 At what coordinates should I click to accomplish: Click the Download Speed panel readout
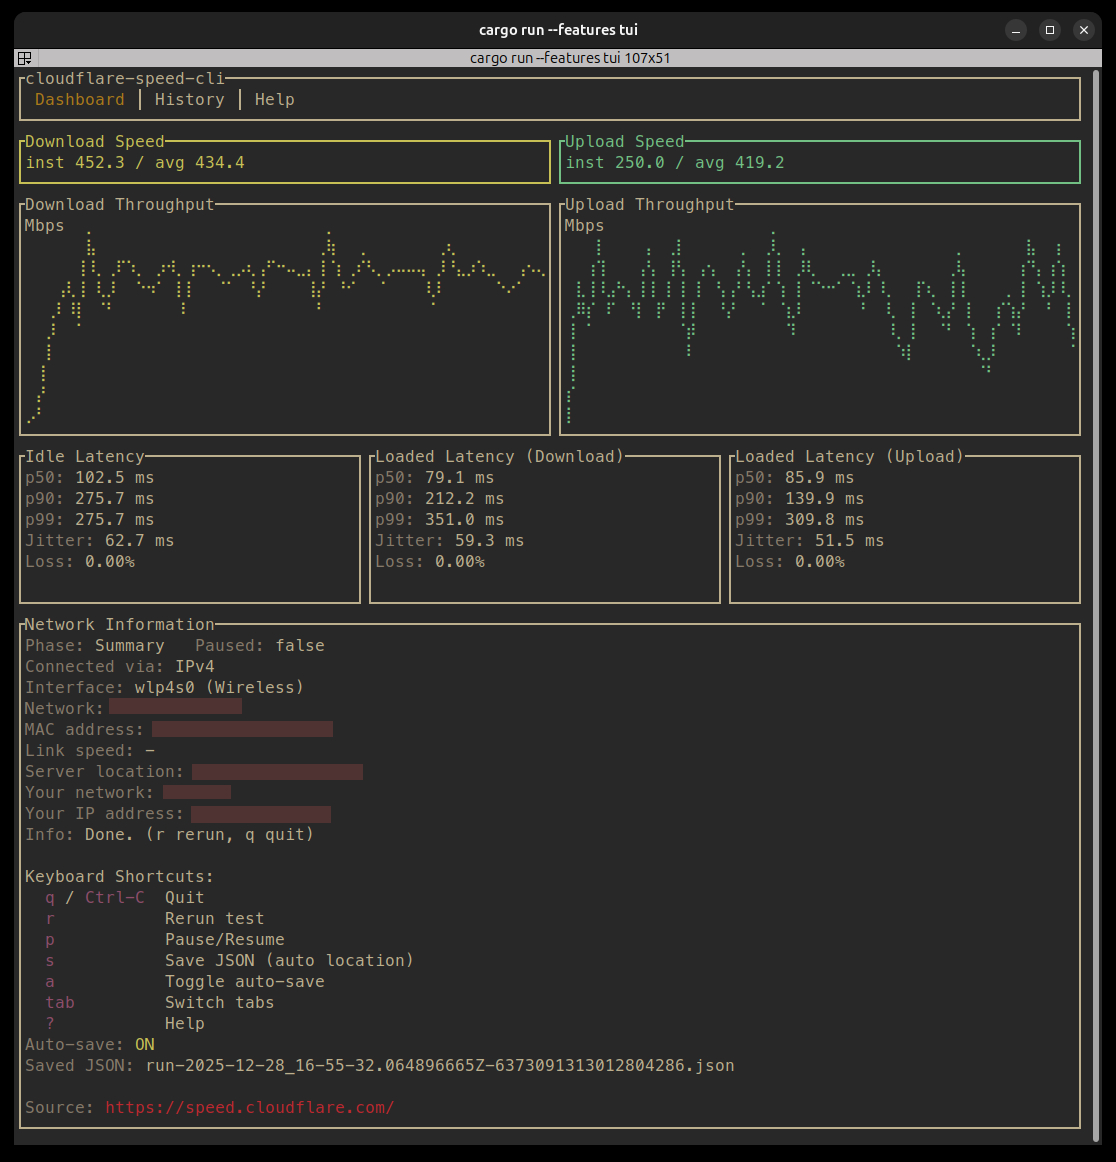135,162
